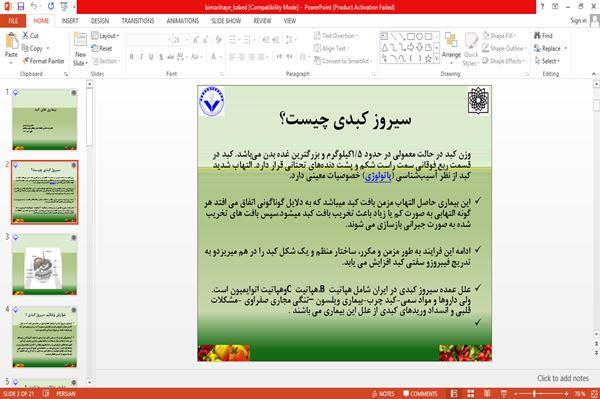The image size is (600, 399).
Task: Select the rectangle shape in the shapes gallery
Action: click(x=411, y=37)
